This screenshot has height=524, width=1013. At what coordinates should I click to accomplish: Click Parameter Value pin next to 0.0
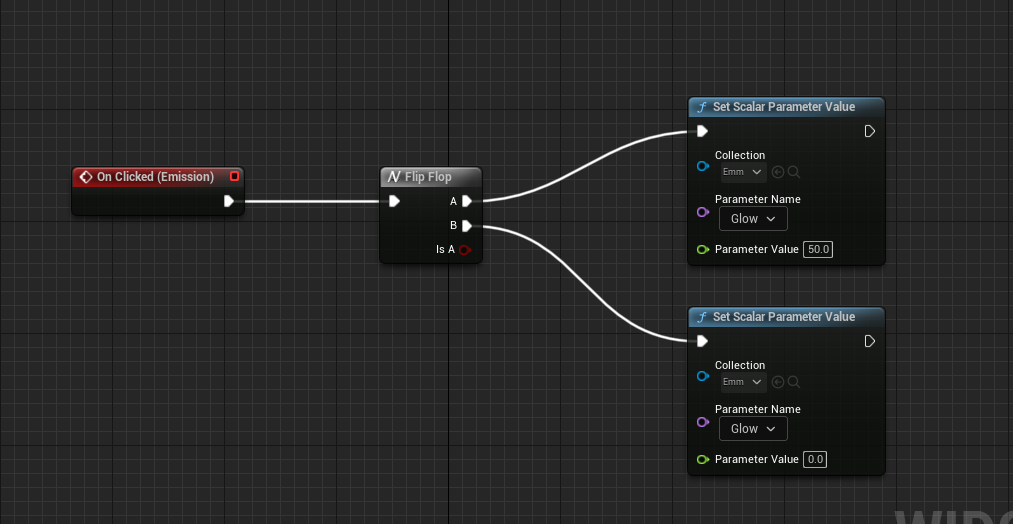703,459
